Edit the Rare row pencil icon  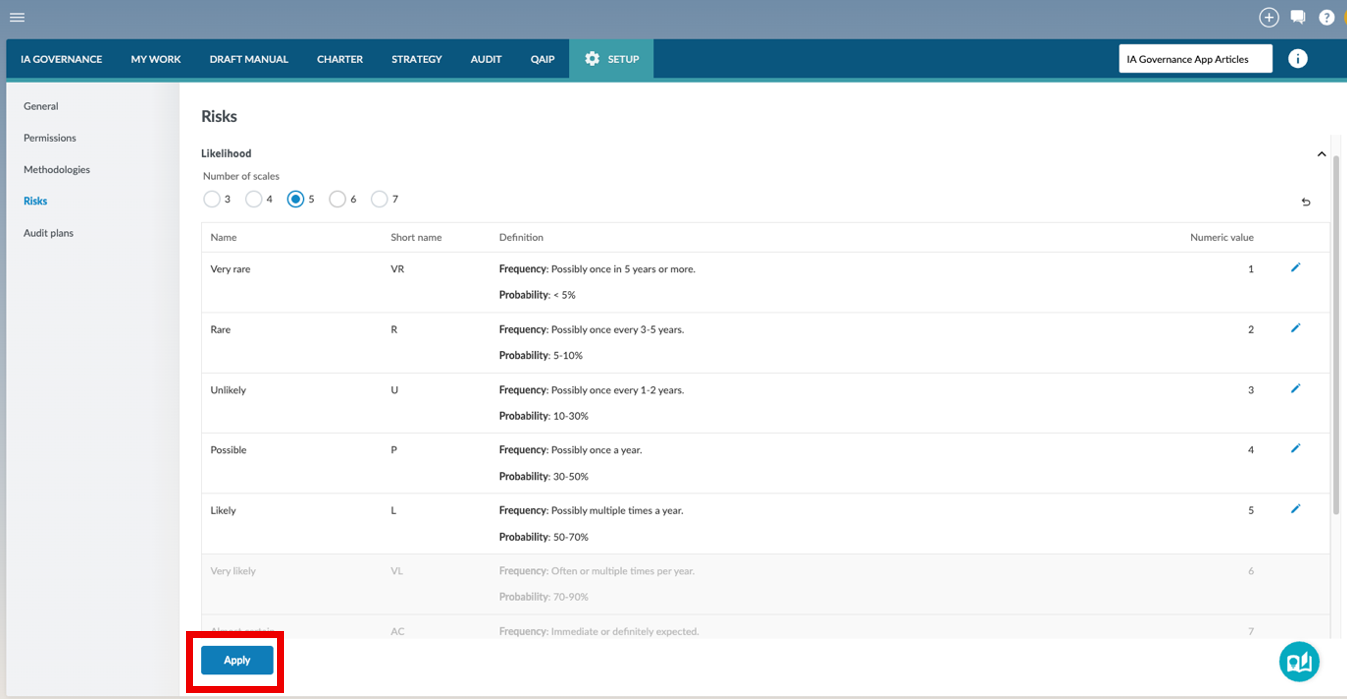tap(1296, 328)
